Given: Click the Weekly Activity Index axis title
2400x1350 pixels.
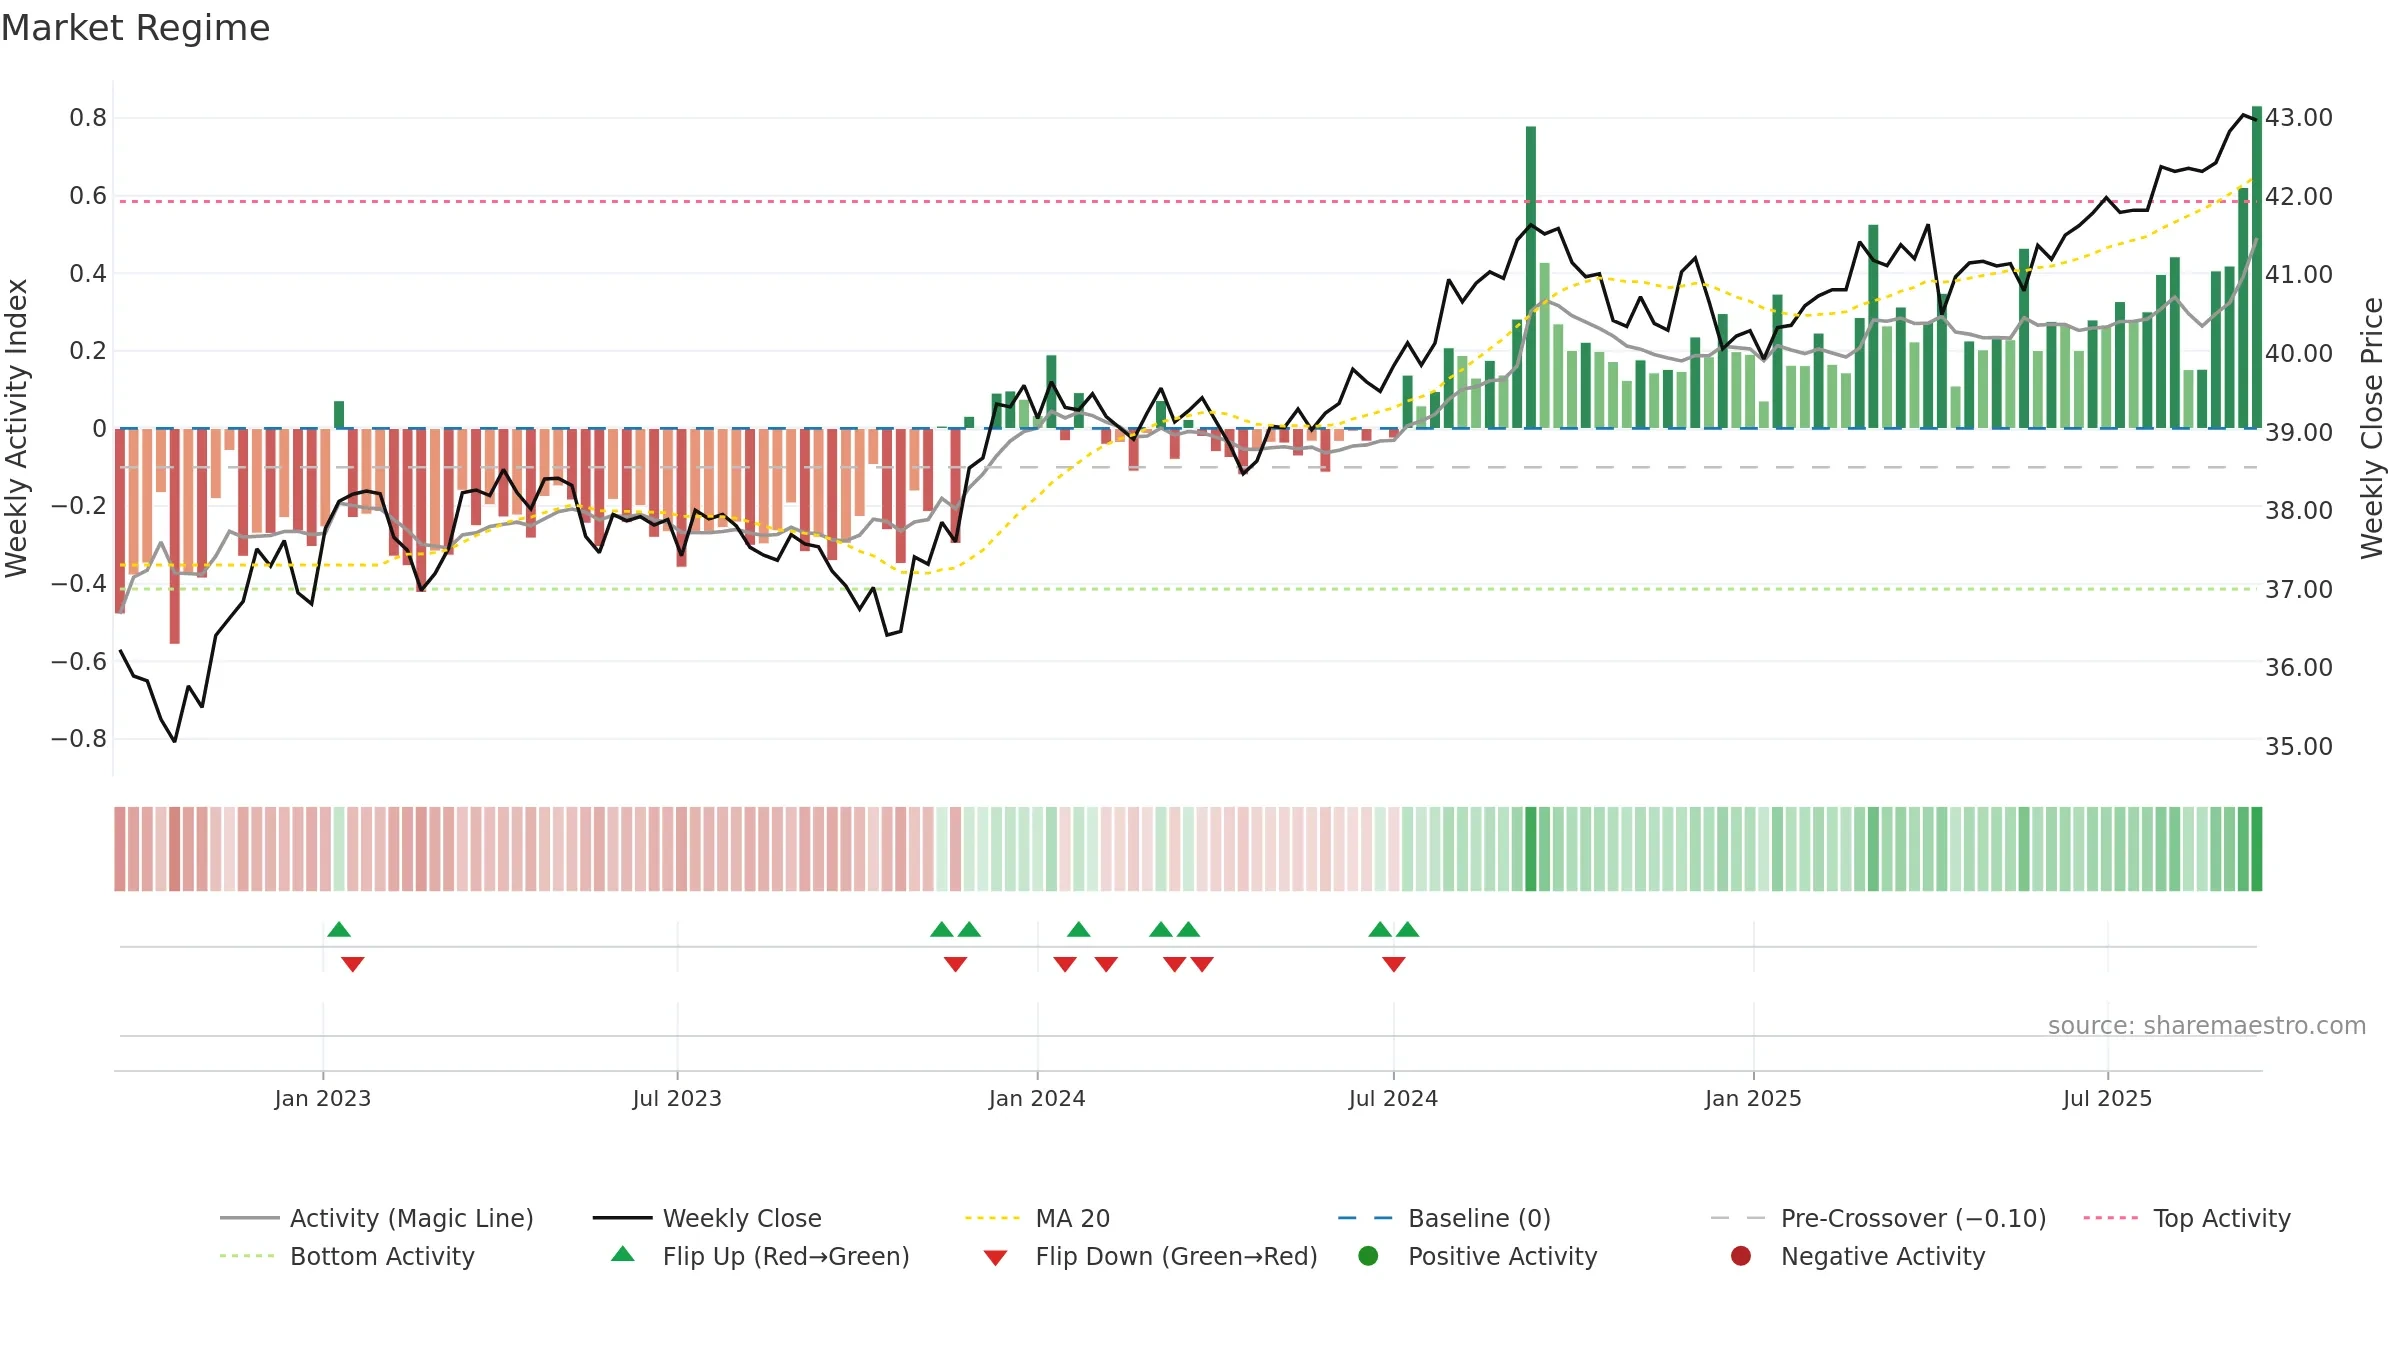Looking at the screenshot, I should click(x=16, y=428).
